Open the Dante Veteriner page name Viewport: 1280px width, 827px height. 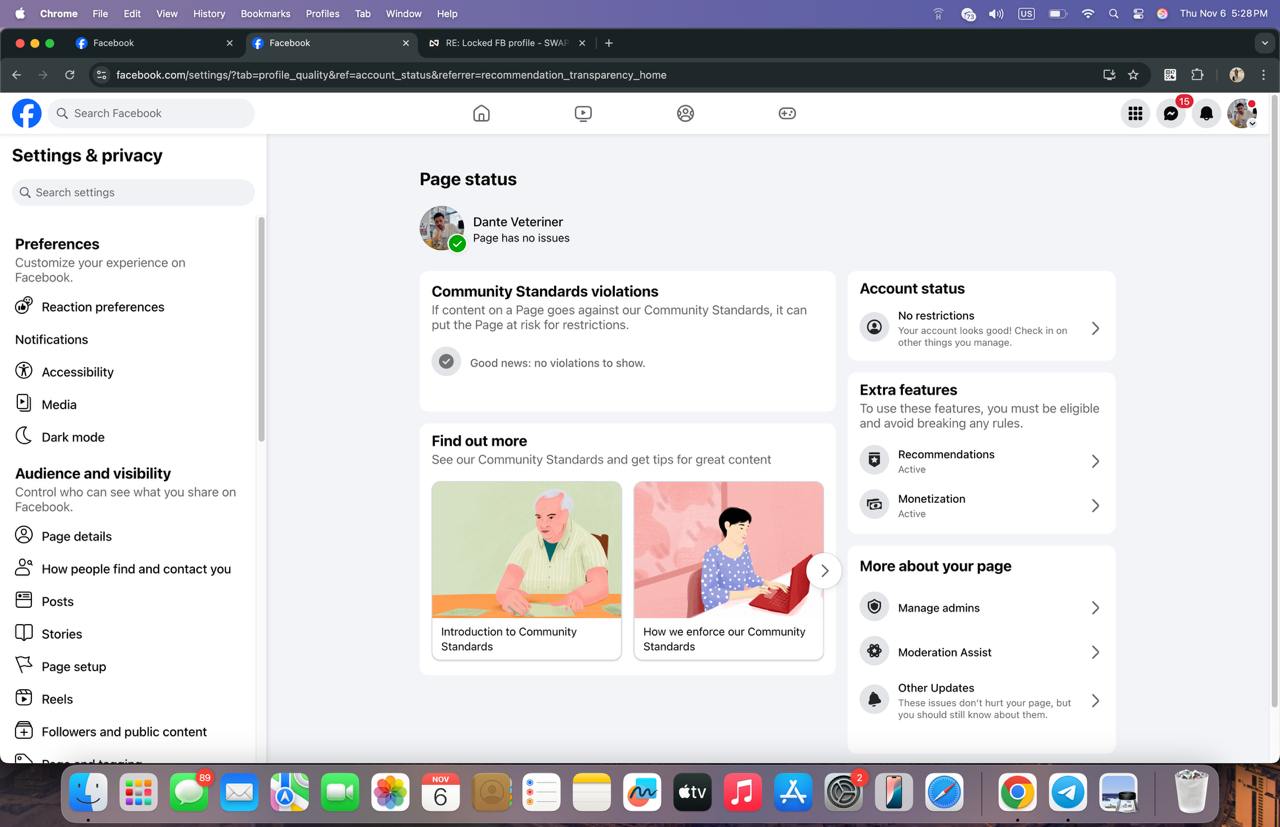[x=518, y=221]
